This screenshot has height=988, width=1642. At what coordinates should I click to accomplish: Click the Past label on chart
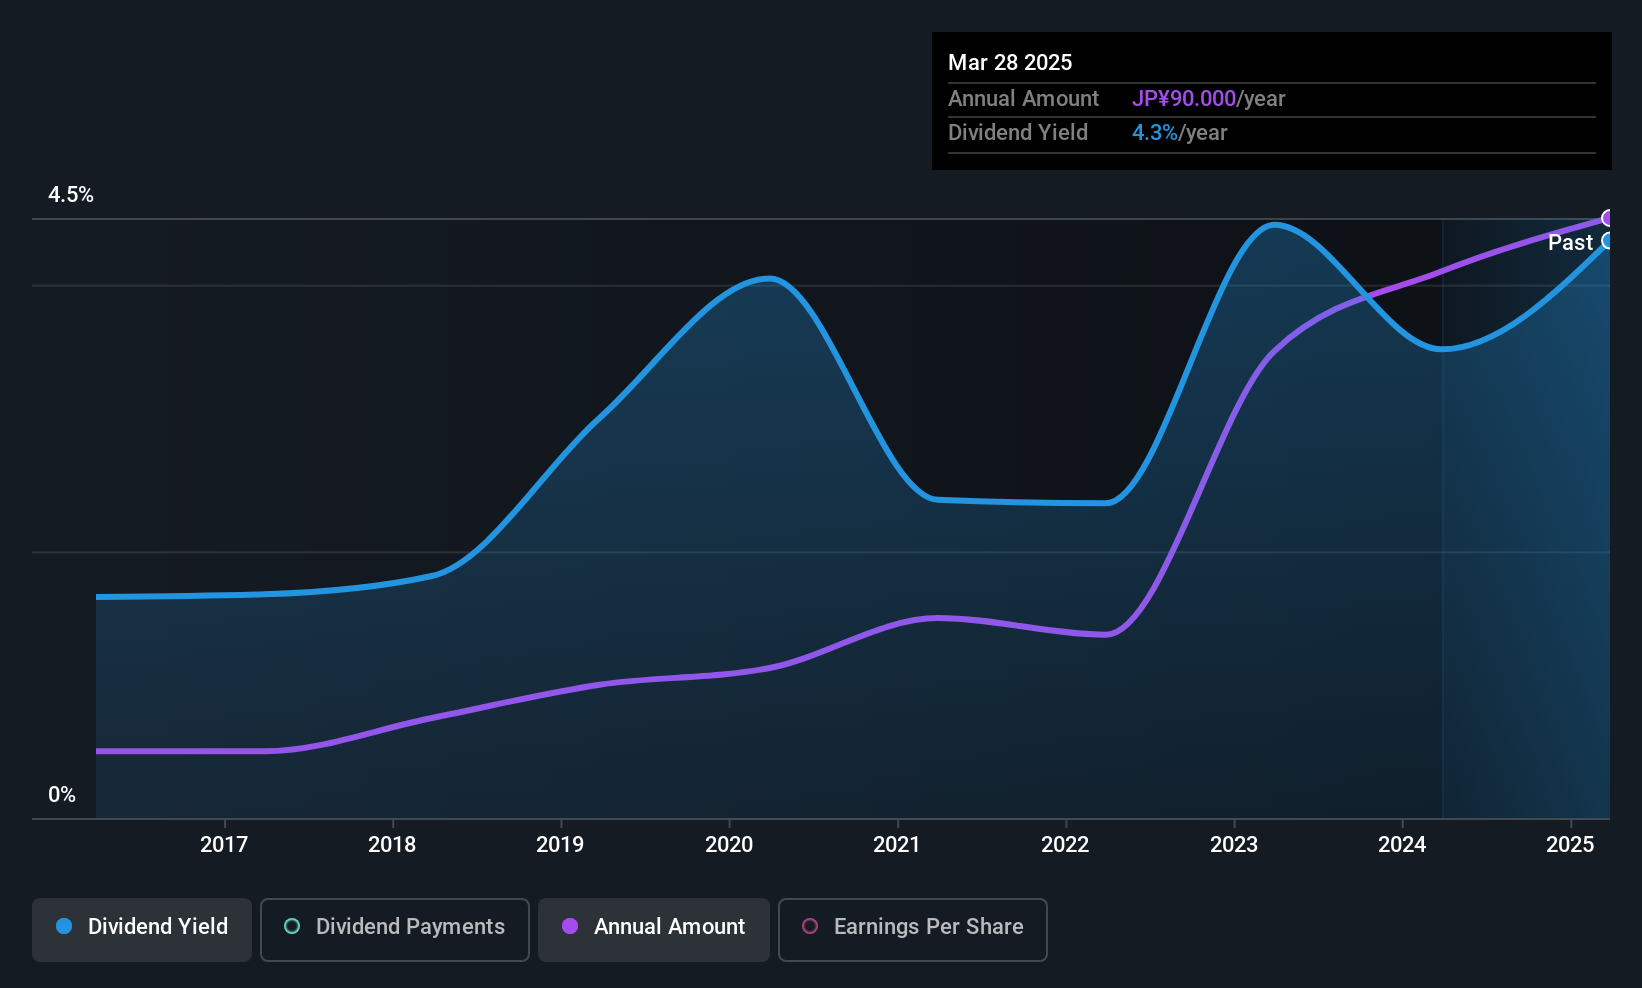[1570, 242]
